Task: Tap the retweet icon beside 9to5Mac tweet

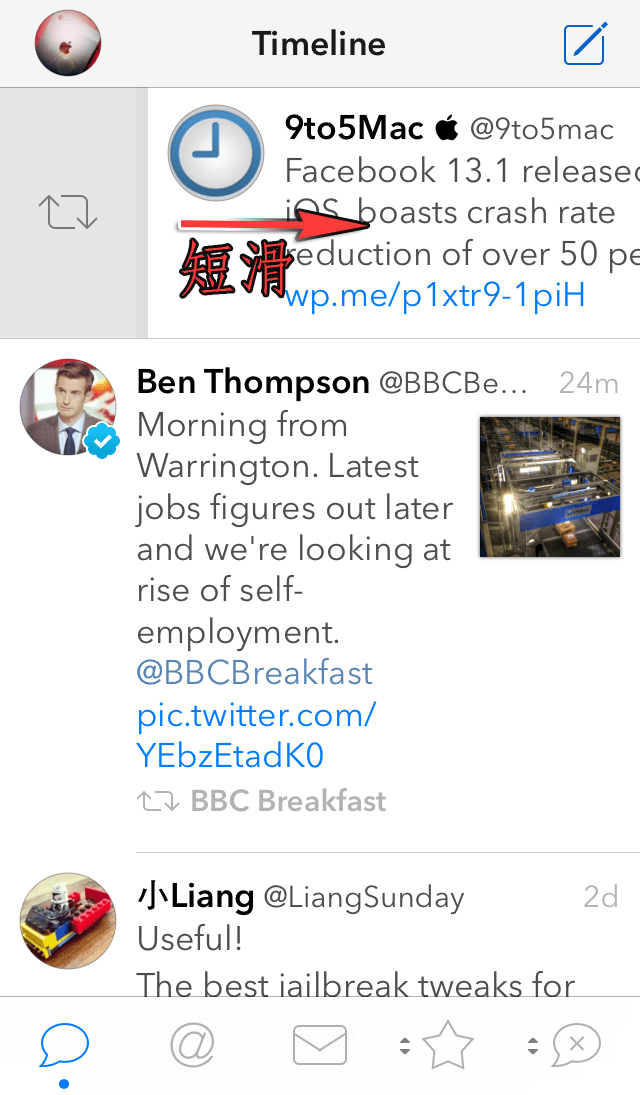Action: [x=68, y=212]
